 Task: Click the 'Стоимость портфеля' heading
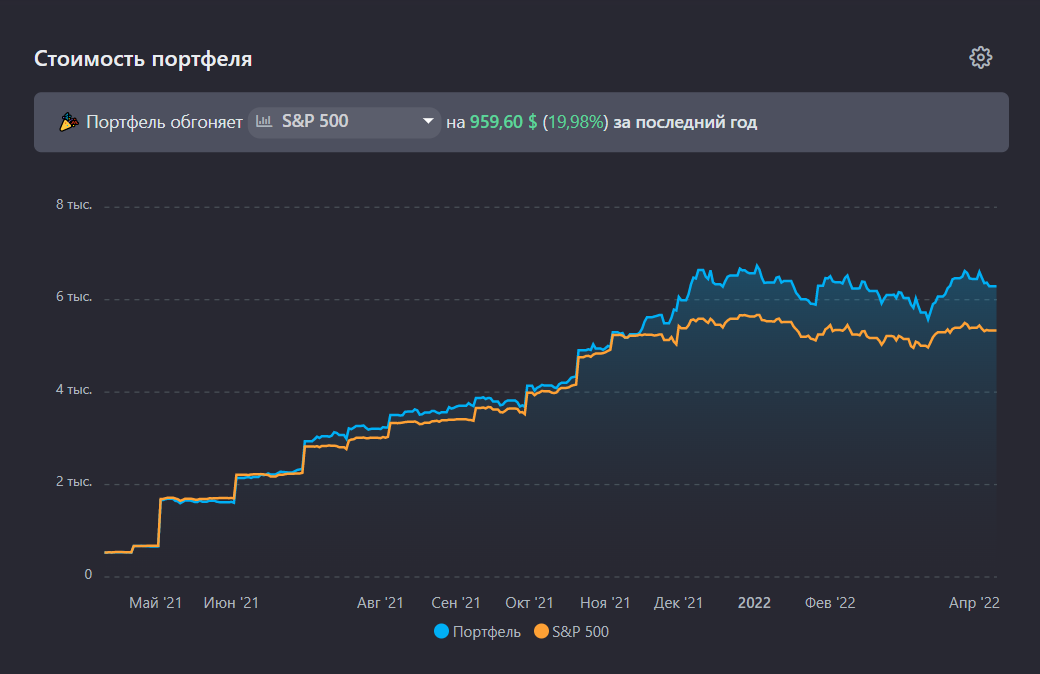coord(143,59)
